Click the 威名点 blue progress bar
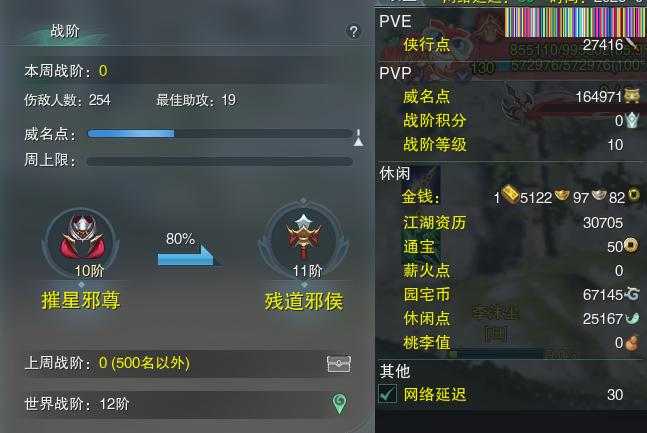 click(220, 134)
